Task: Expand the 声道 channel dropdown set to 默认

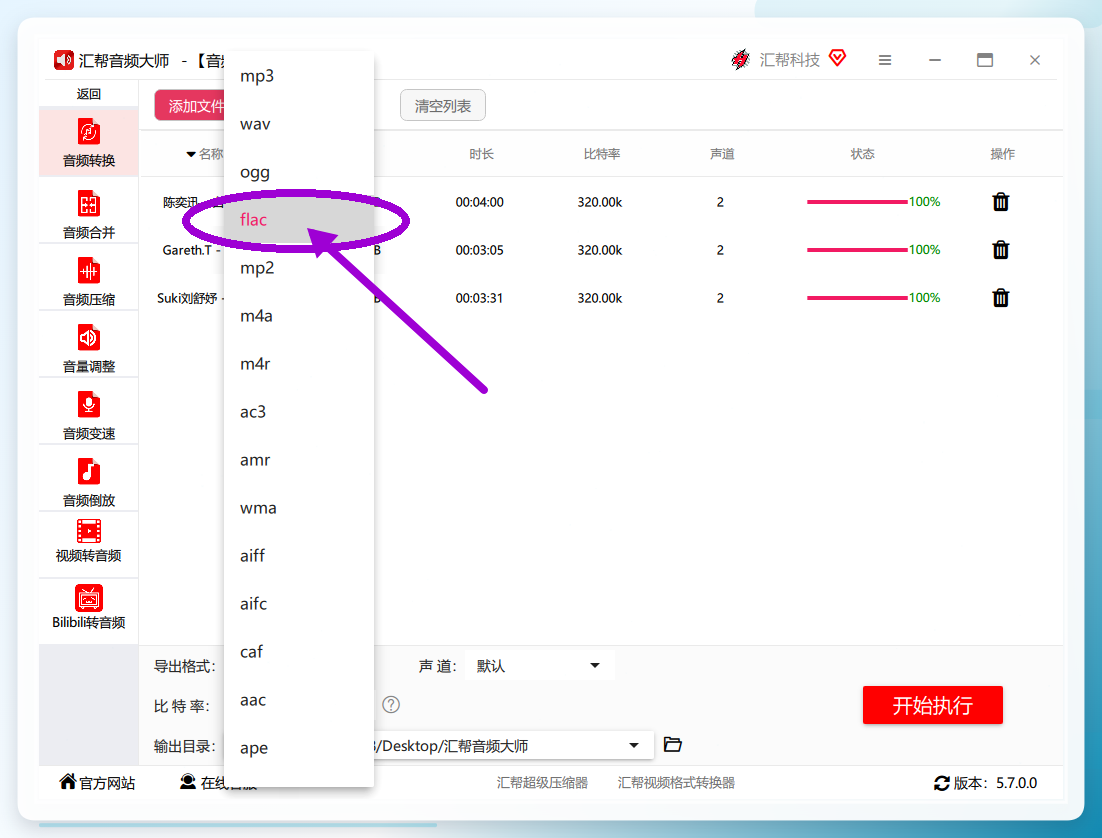Action: pyautogui.click(x=539, y=665)
